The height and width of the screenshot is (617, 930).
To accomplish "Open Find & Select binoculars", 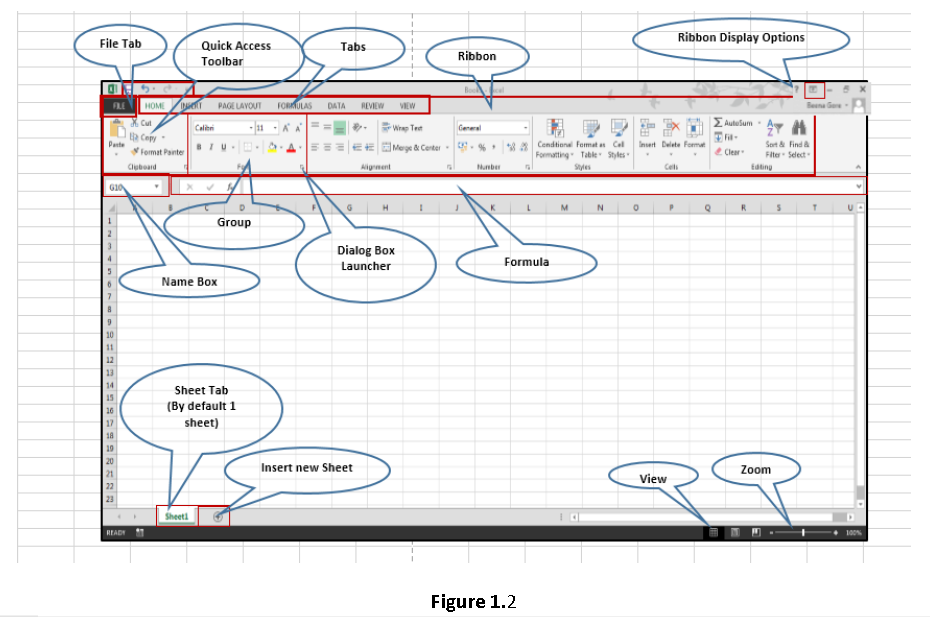I will click(x=799, y=138).
